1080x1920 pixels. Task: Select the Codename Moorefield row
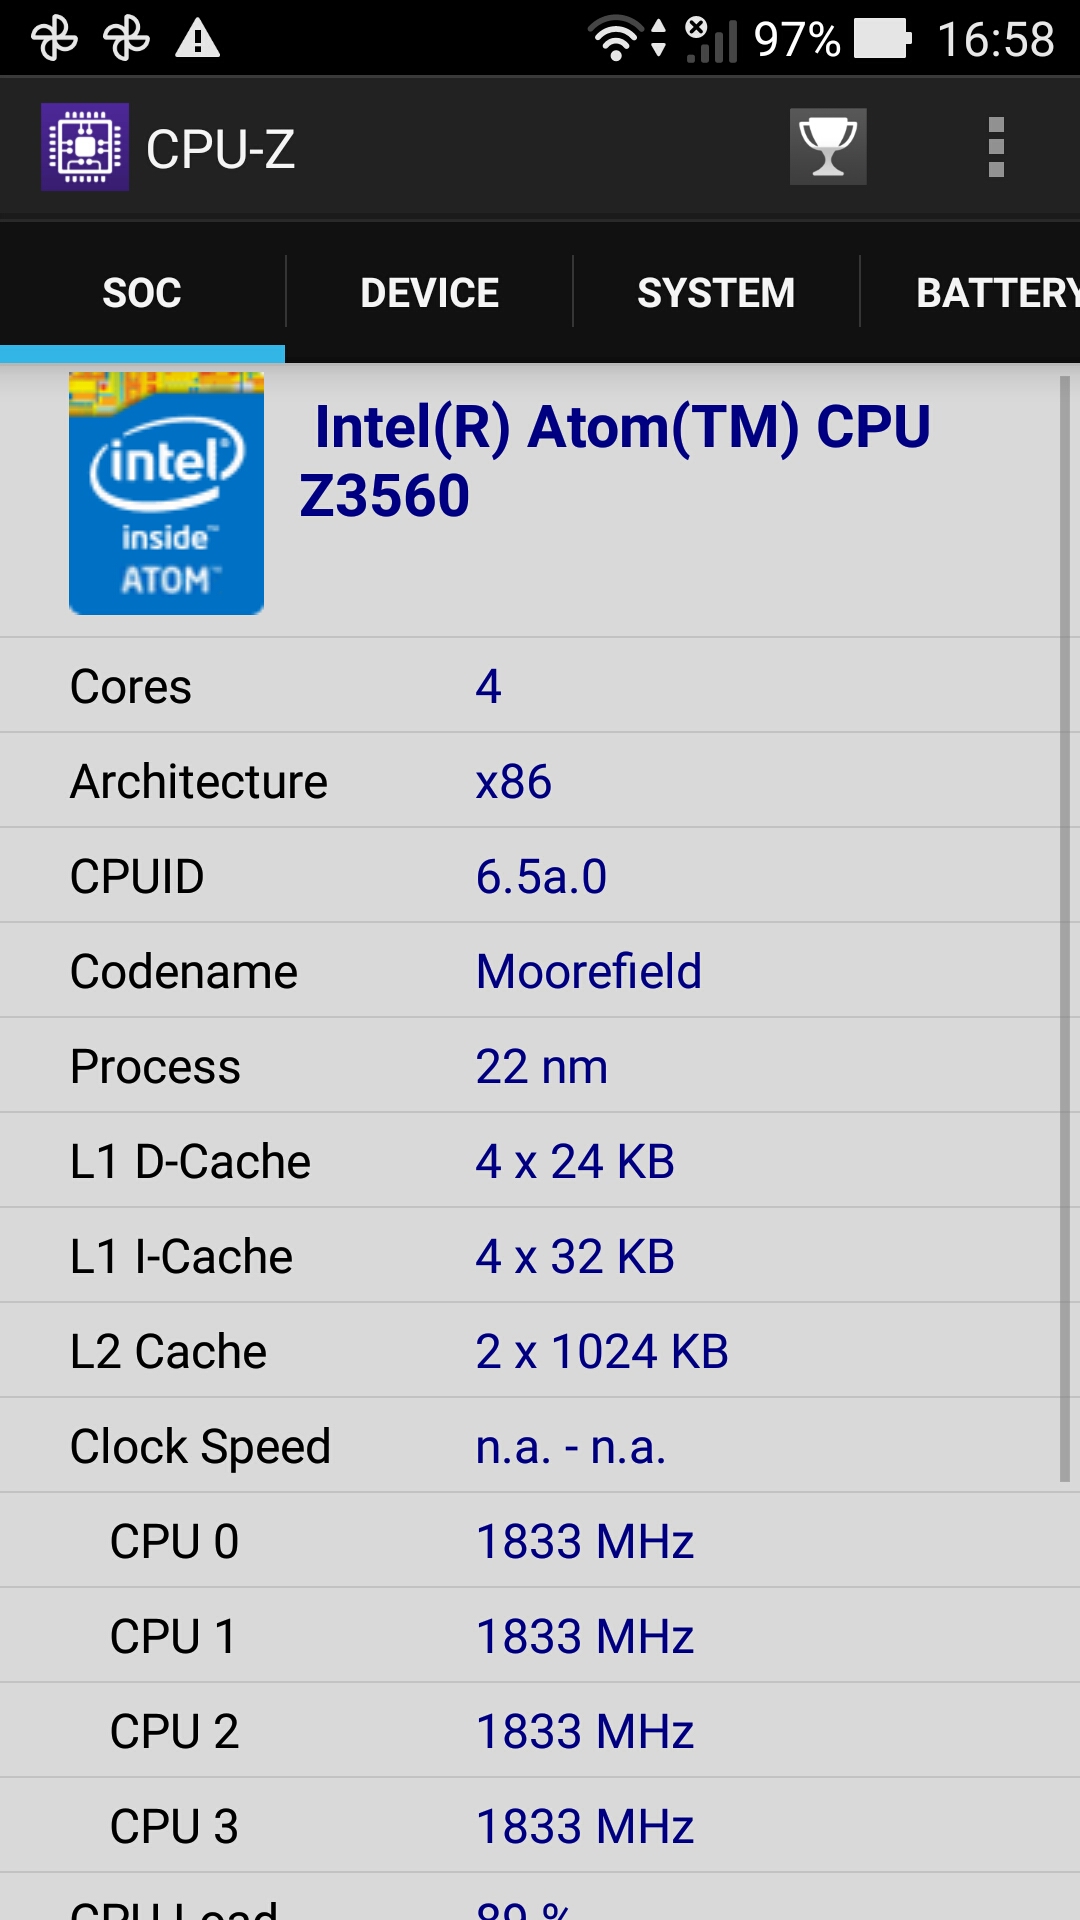point(530,971)
